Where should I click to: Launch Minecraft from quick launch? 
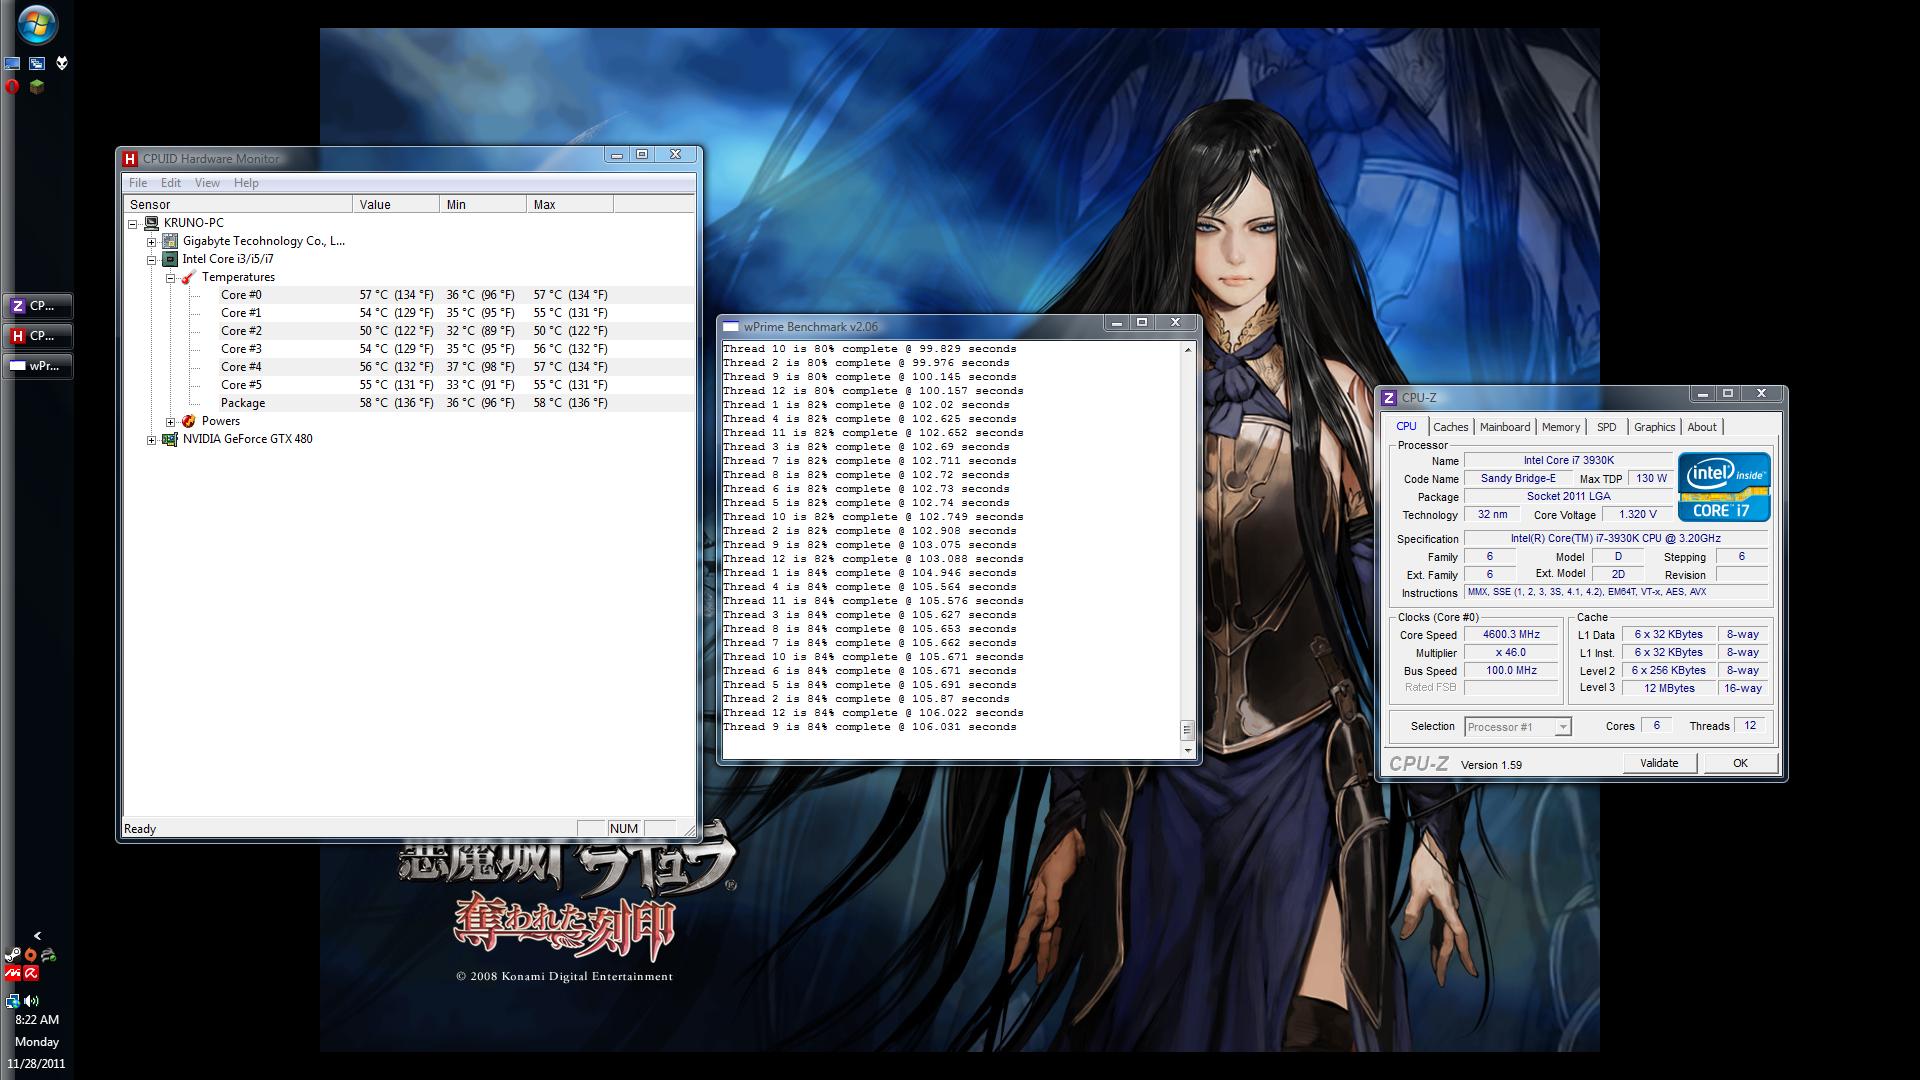37,87
